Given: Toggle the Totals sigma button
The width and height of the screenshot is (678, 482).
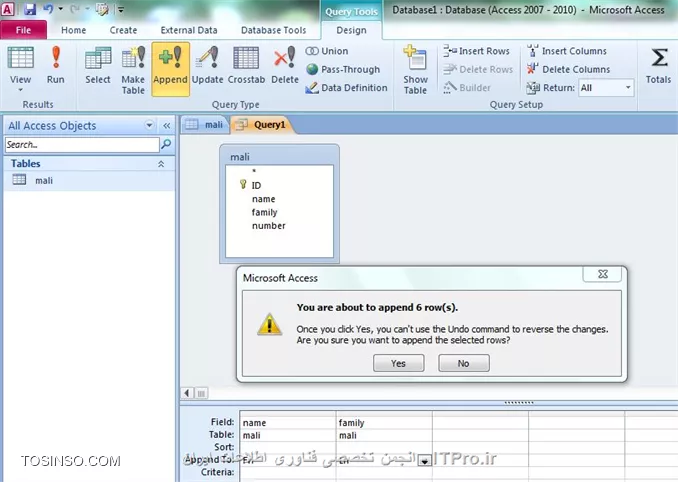Looking at the screenshot, I should (659, 66).
